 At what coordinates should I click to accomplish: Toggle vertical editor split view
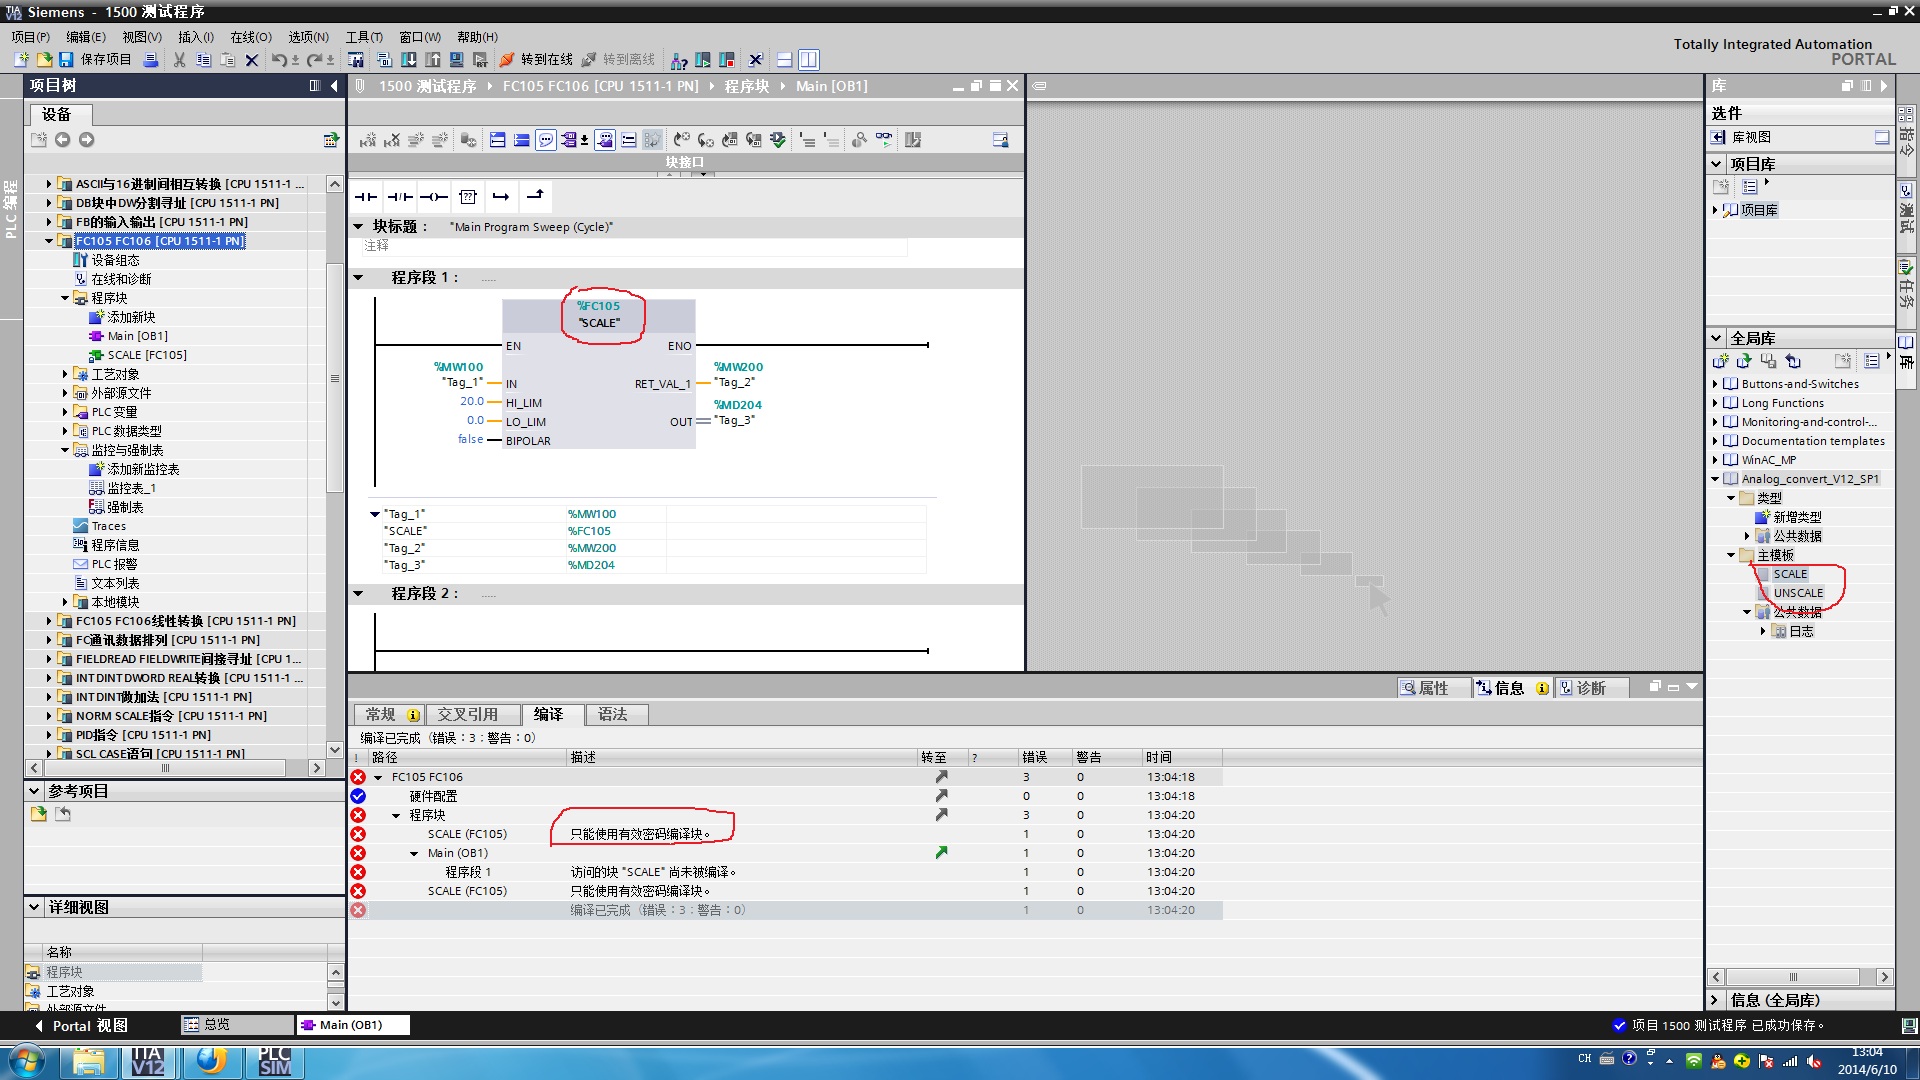(808, 60)
